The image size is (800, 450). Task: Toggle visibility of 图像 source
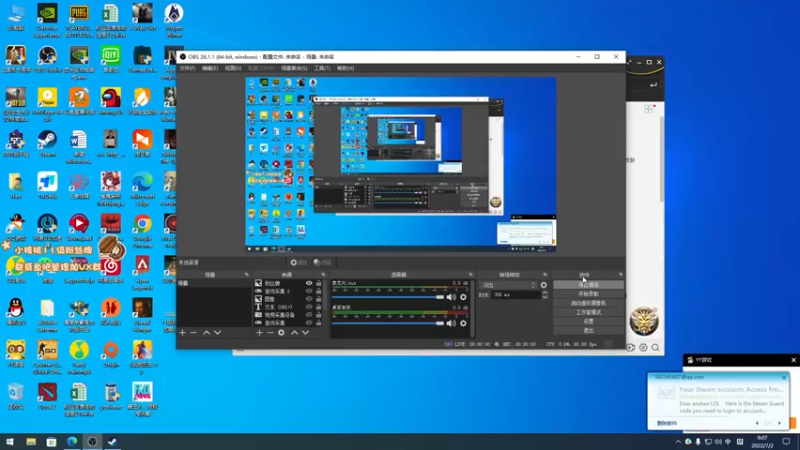pyautogui.click(x=309, y=299)
